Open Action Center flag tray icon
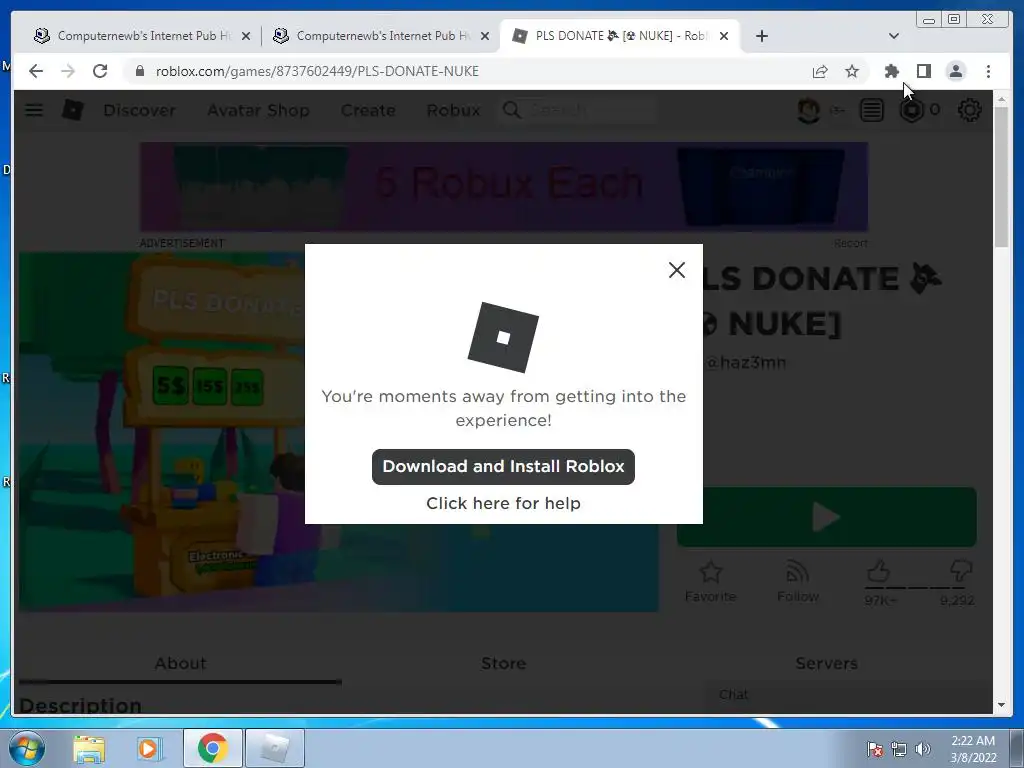 (874, 749)
